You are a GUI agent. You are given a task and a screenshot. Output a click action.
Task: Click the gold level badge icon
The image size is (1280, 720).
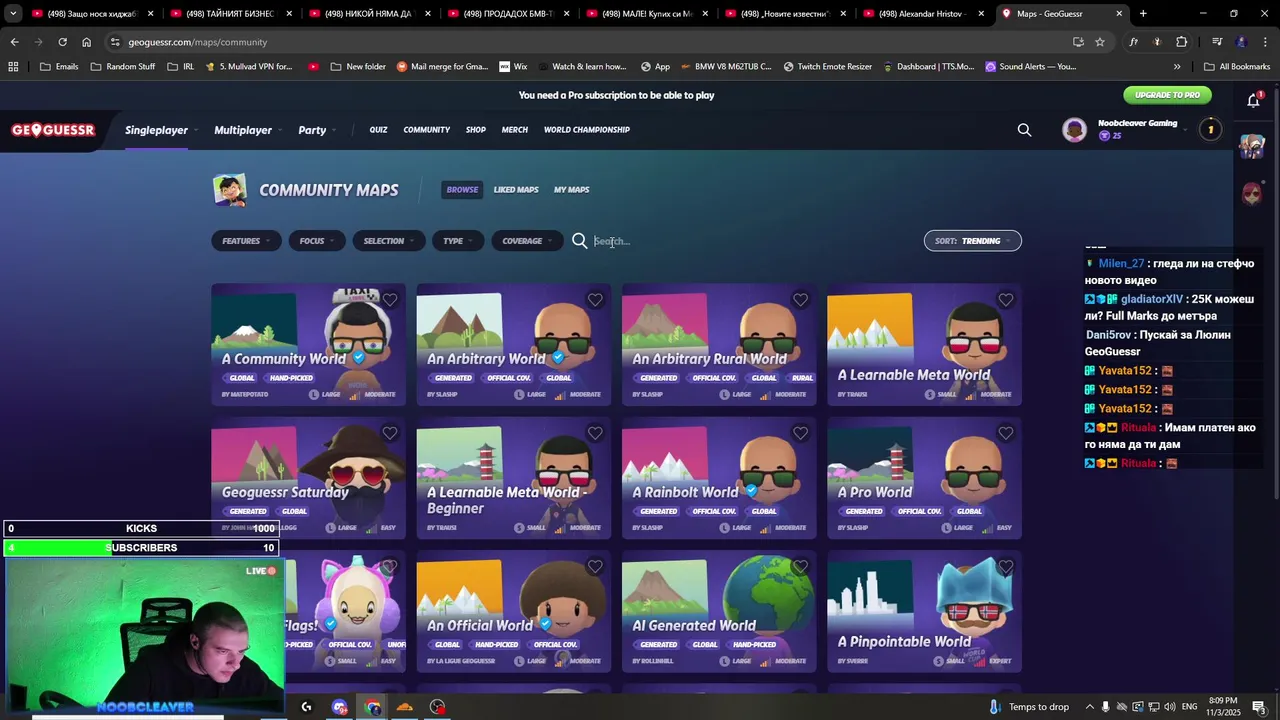1210,130
